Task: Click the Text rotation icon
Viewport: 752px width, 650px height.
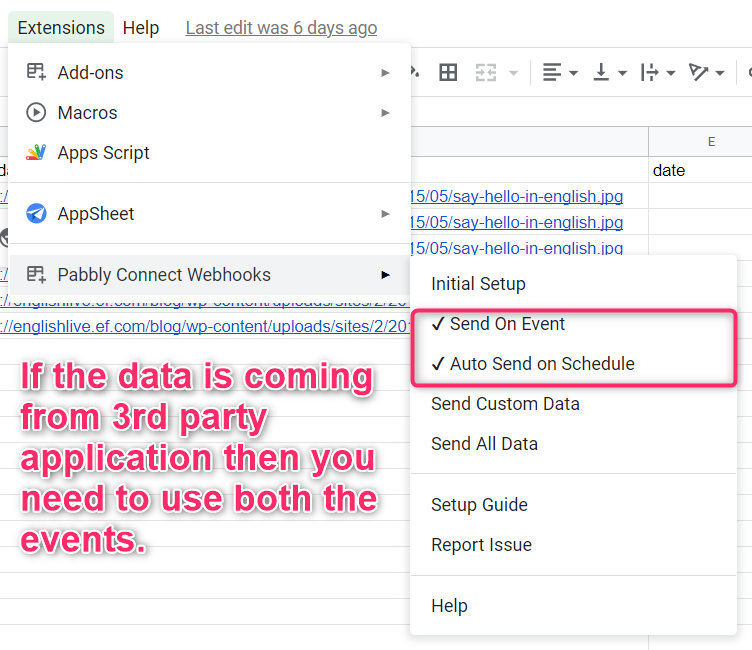Action: [x=699, y=73]
